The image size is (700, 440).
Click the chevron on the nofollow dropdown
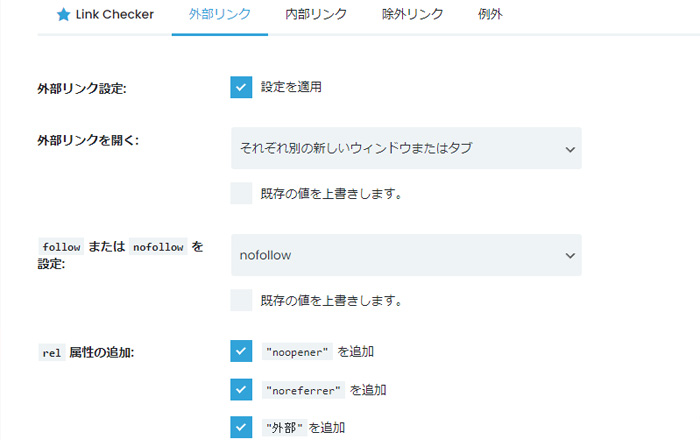[570, 256]
